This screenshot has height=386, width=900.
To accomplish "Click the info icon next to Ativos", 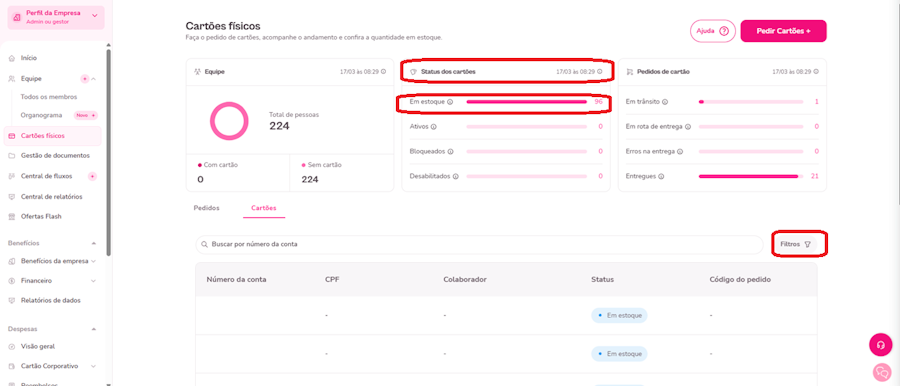I will click(433, 126).
